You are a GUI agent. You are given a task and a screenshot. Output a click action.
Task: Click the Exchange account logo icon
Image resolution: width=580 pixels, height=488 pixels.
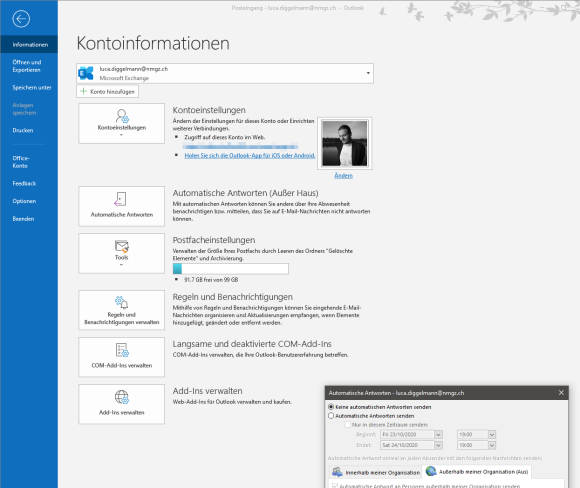(x=86, y=73)
